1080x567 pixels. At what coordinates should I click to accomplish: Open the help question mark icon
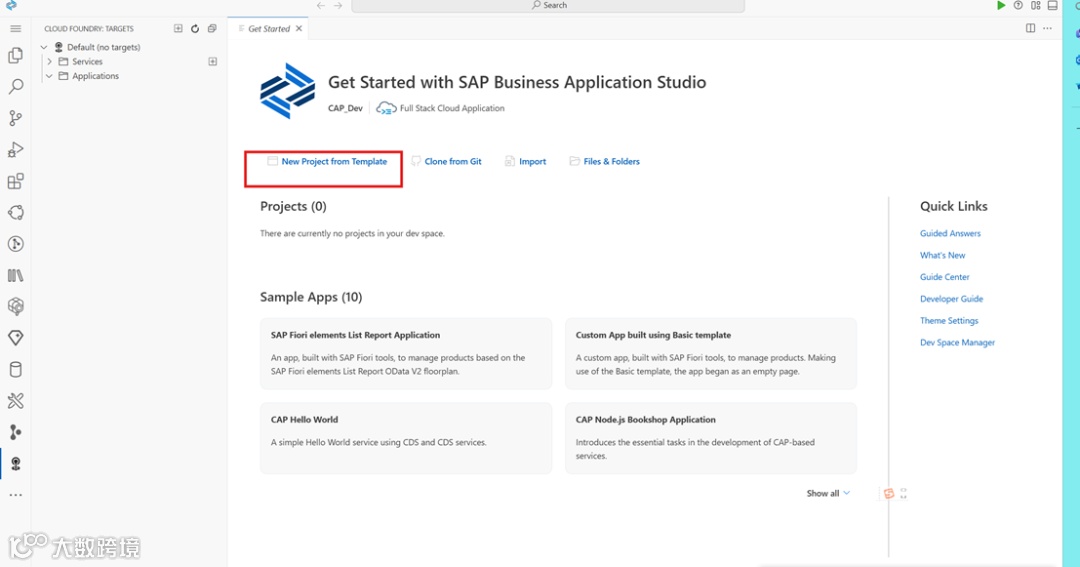[1018, 6]
